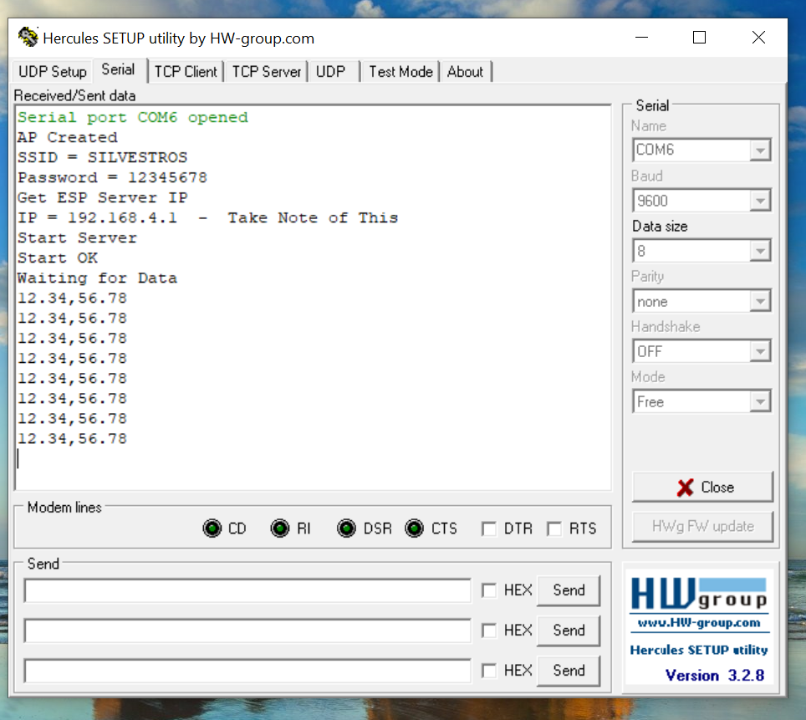Open the UDP tab
The image size is (806, 720).
[x=331, y=71]
